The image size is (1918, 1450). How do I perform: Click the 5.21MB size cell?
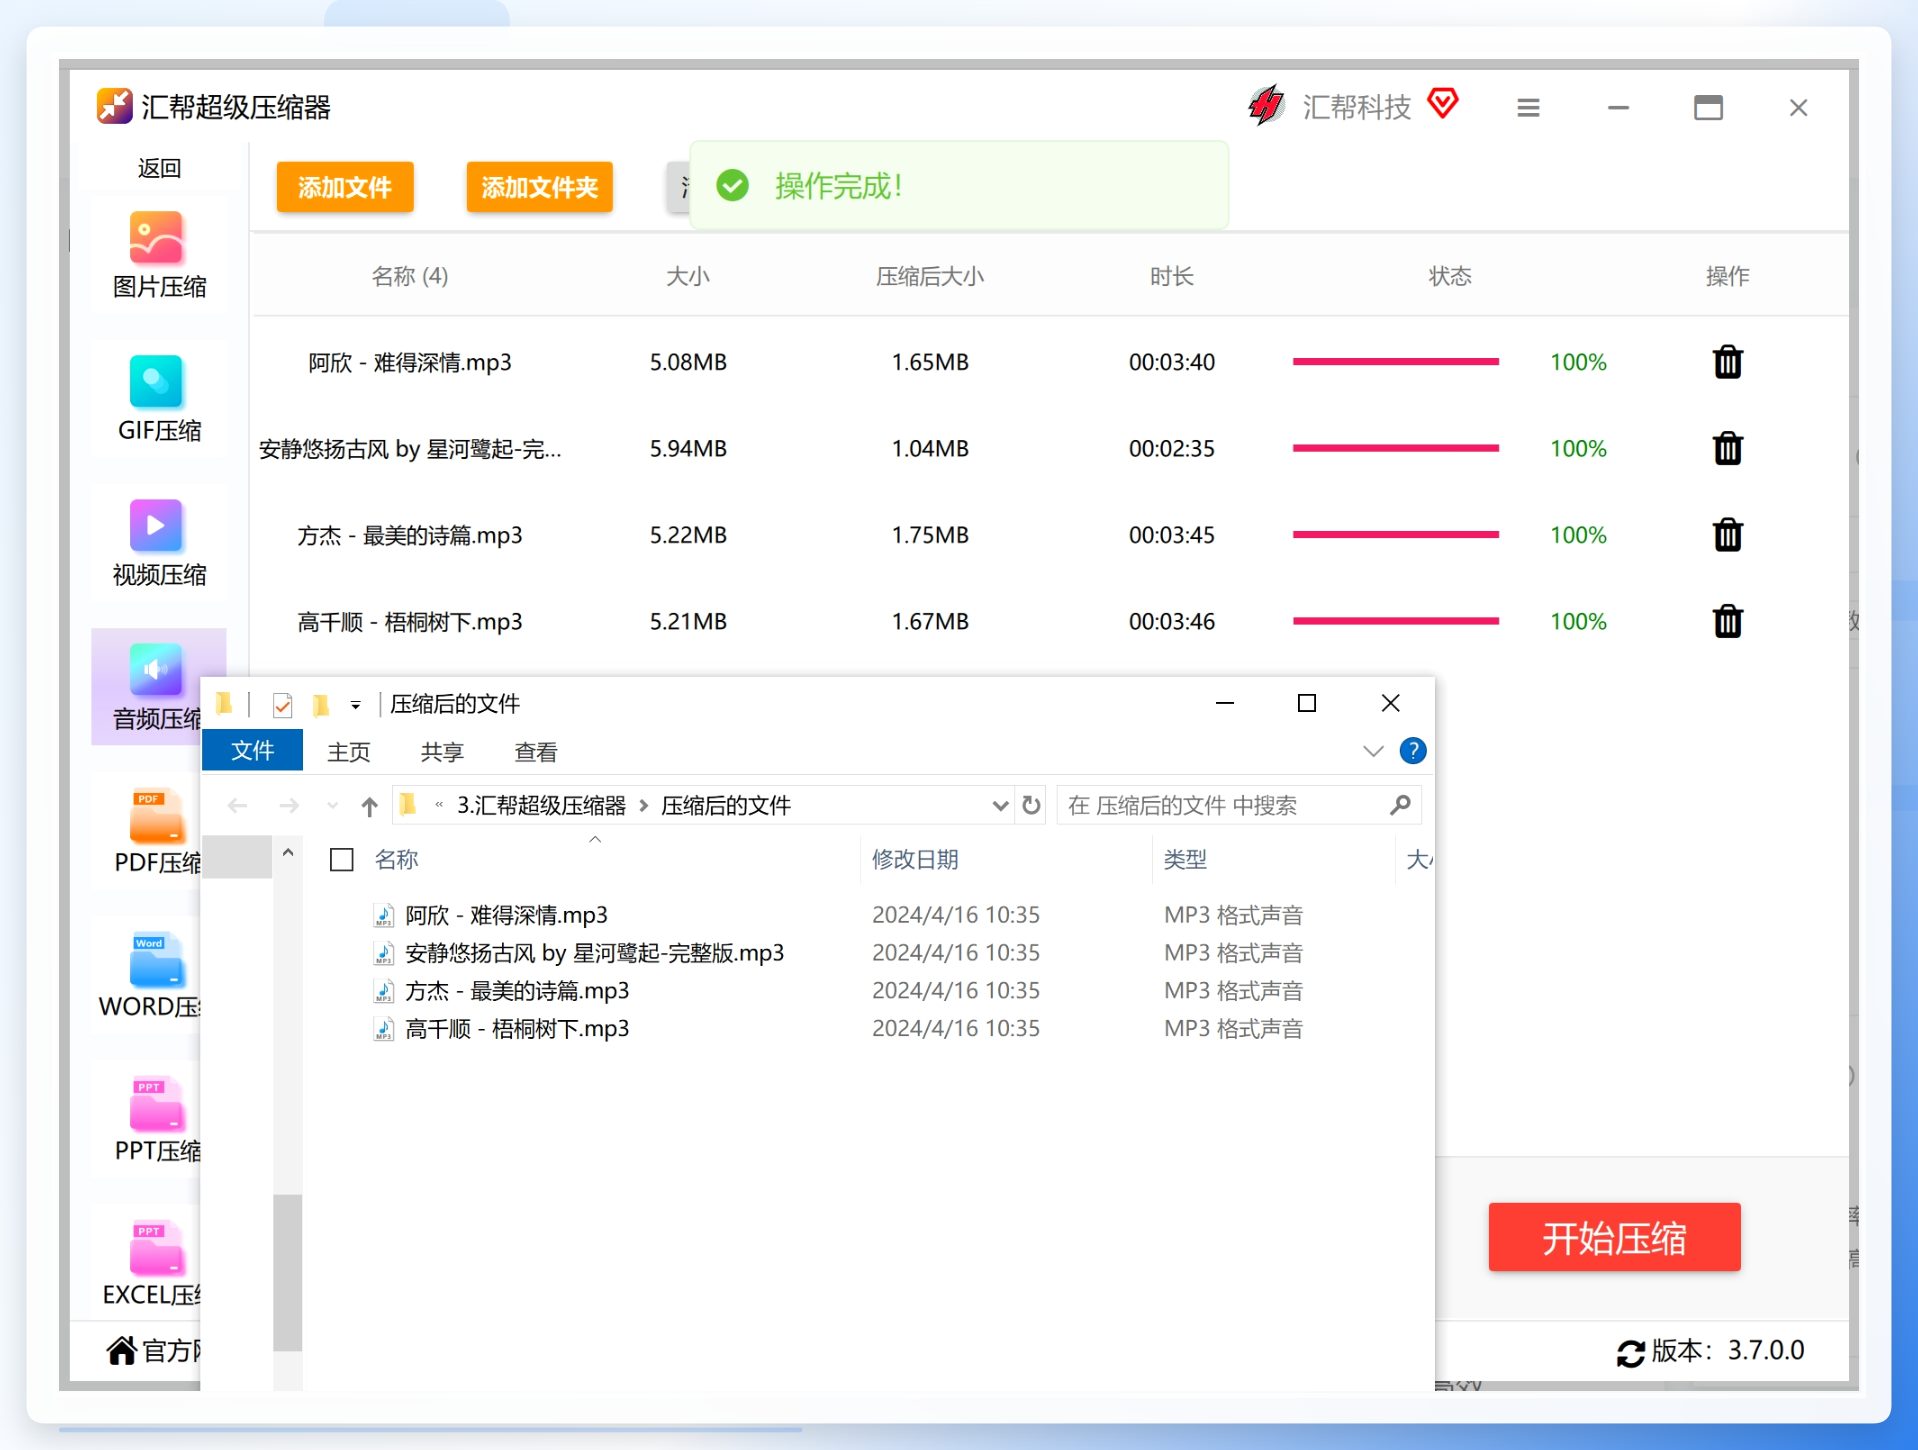(x=688, y=621)
